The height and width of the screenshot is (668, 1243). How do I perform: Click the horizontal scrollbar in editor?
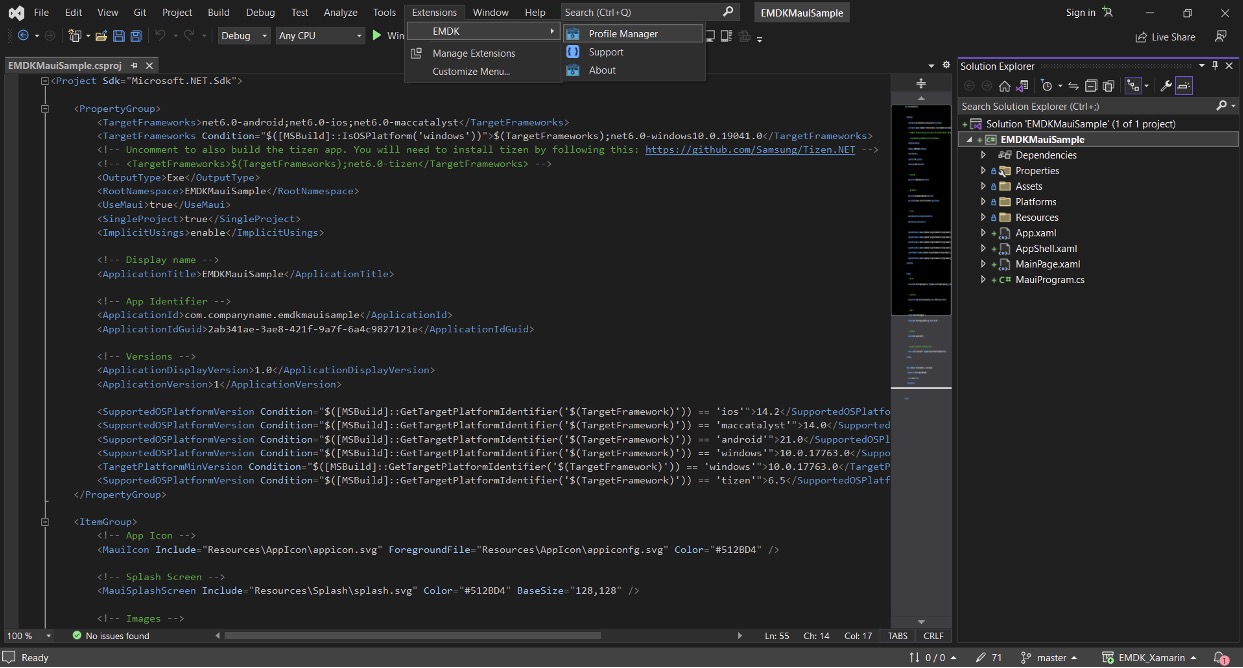[x=412, y=635]
